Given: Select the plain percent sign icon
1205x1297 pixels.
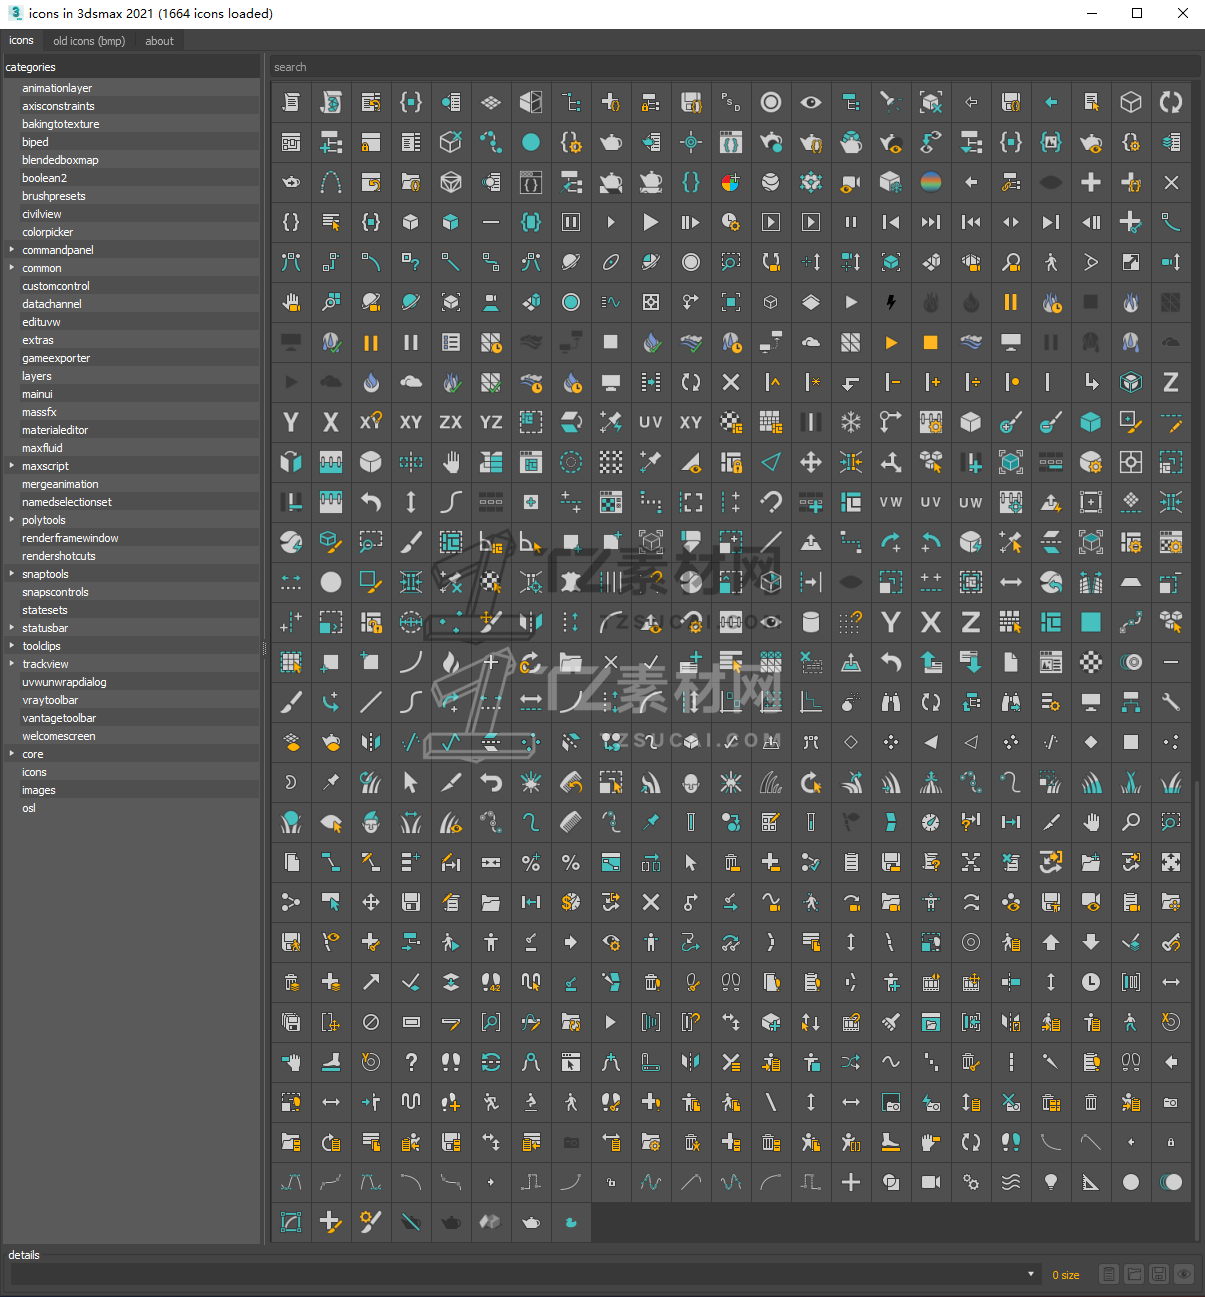Looking at the screenshot, I should 571,862.
